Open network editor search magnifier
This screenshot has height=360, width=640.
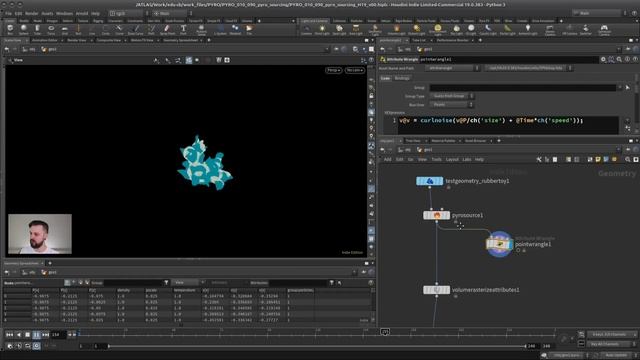628,159
